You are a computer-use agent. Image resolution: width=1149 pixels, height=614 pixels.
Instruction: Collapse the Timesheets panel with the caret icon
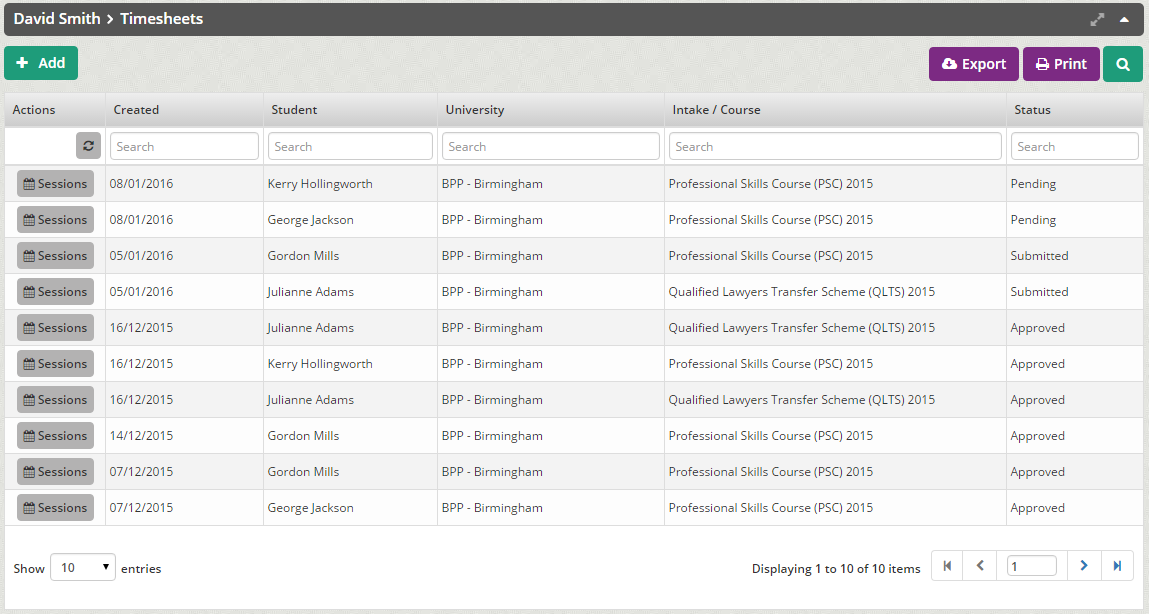pyautogui.click(x=1124, y=19)
